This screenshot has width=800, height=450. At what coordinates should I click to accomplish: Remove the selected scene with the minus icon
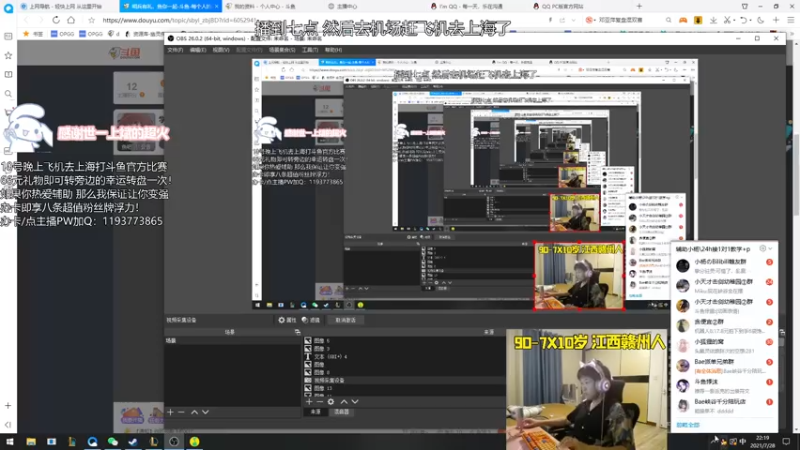coord(181,412)
